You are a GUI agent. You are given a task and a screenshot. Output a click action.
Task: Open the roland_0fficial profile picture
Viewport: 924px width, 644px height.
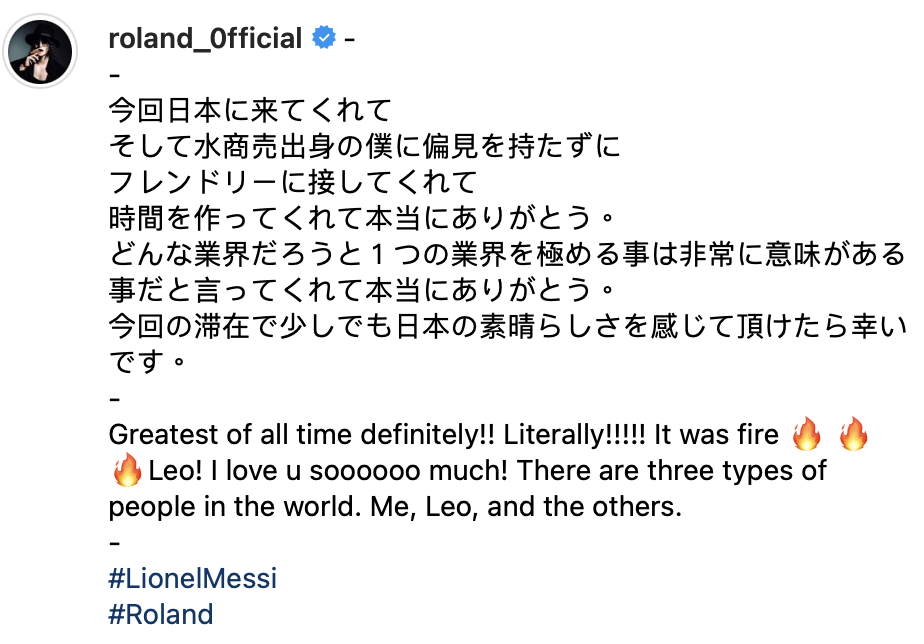43,51
